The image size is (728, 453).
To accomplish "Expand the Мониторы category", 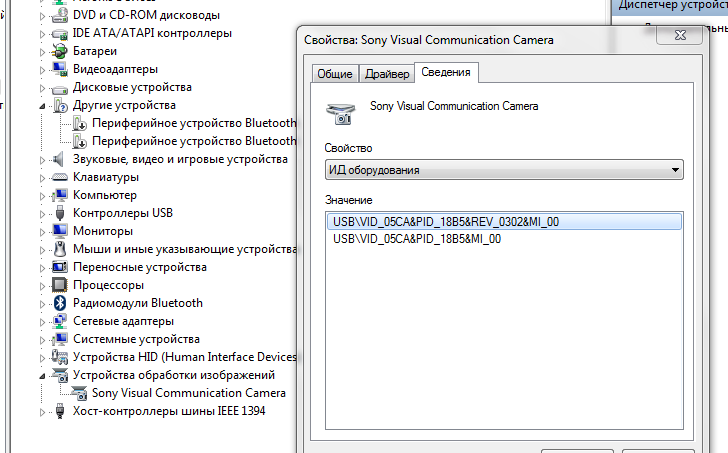I will point(43,231).
